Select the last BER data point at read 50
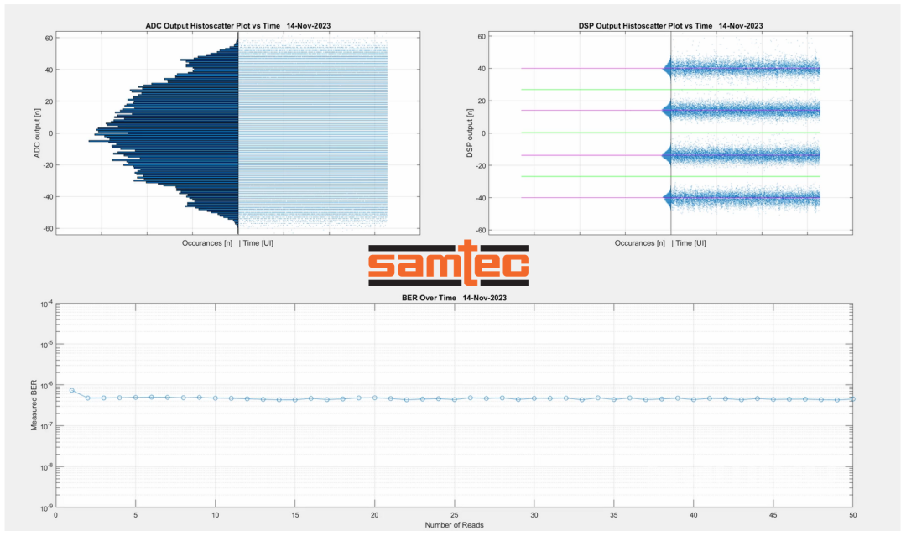The height and width of the screenshot is (536, 906). [x=852, y=399]
